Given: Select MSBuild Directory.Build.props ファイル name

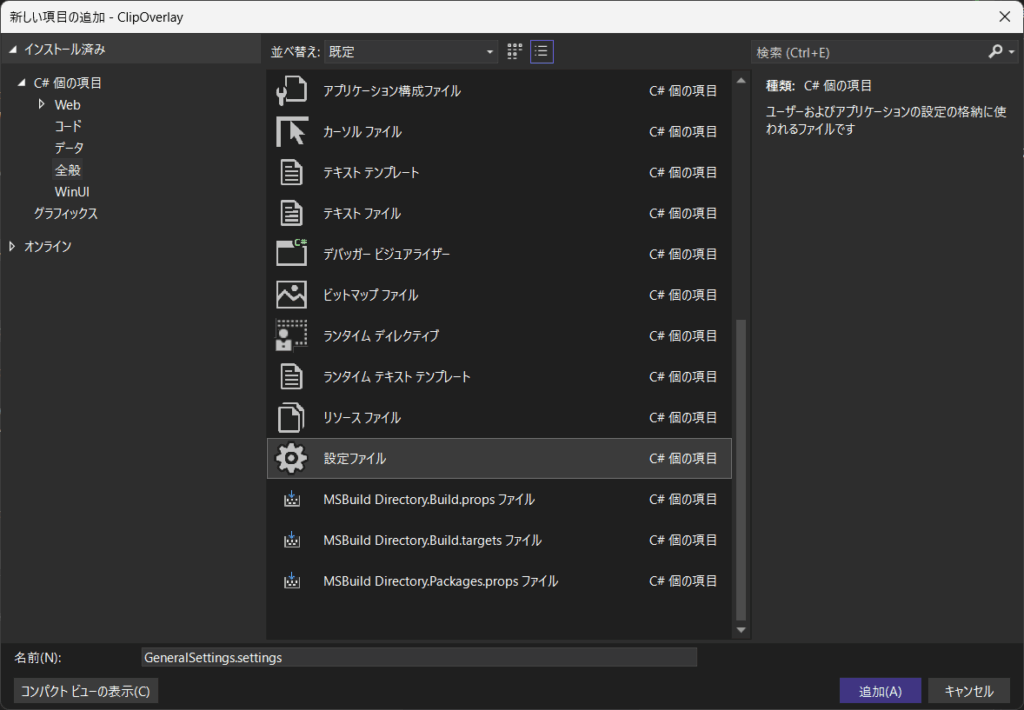Looking at the screenshot, I should [x=428, y=499].
